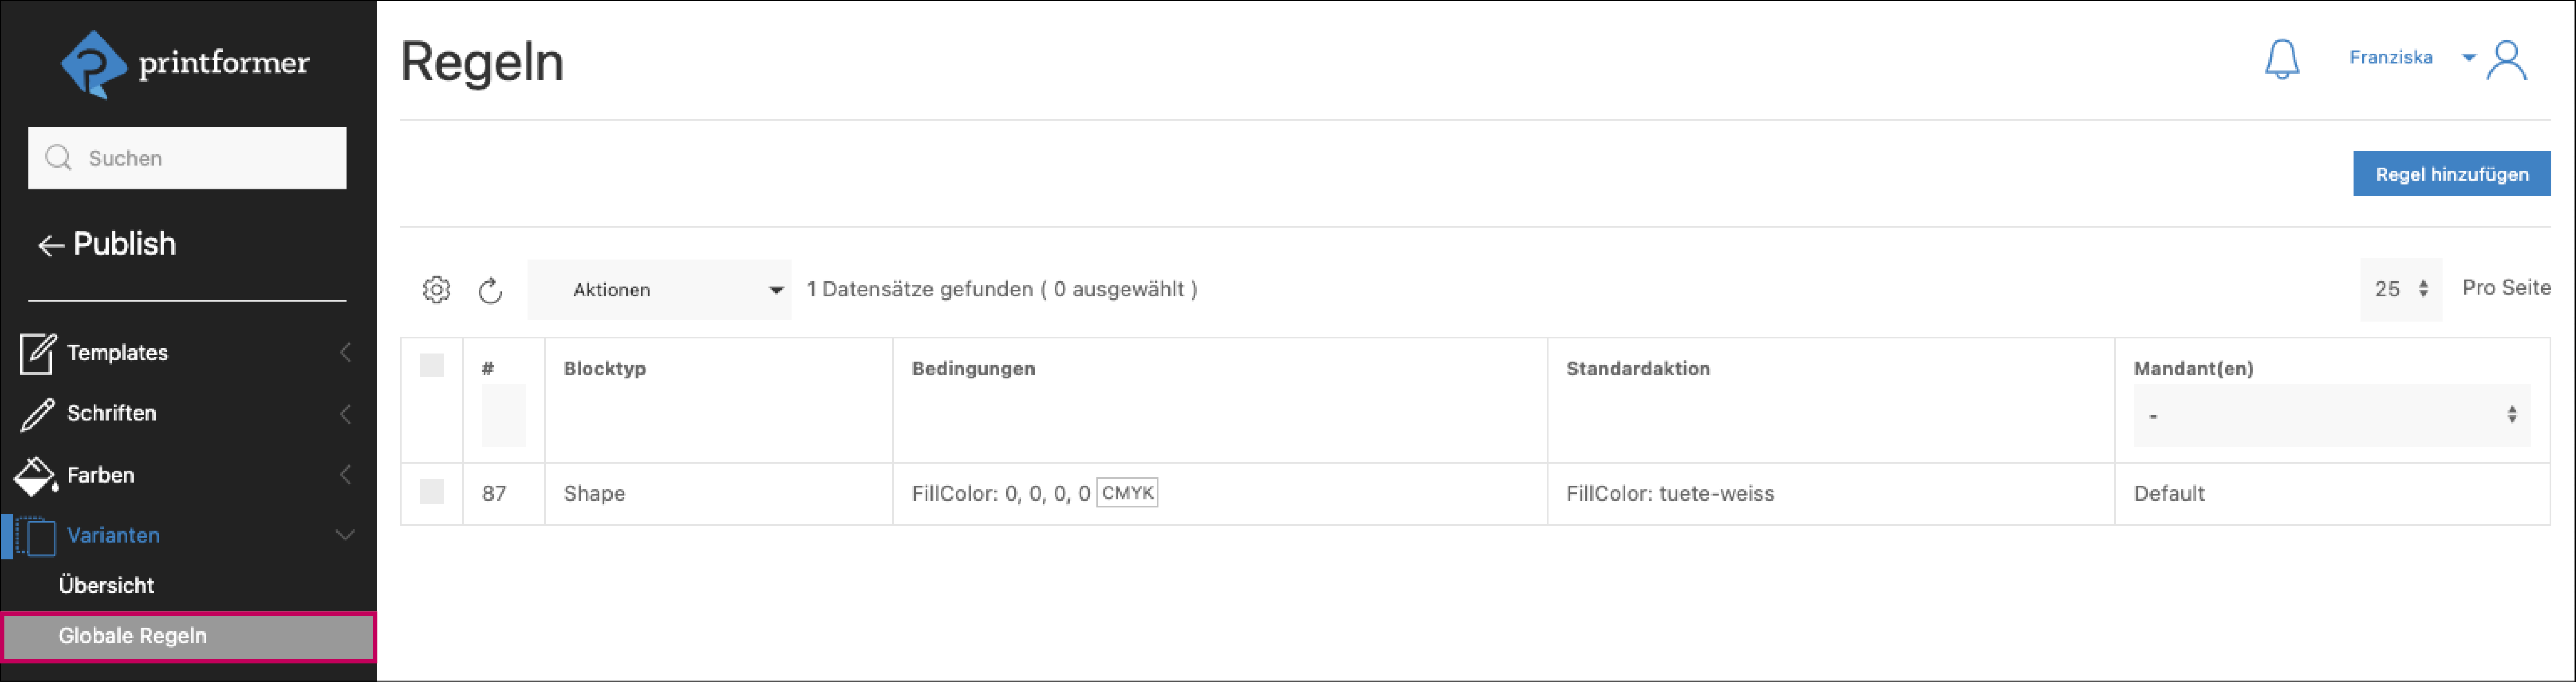Reload the table with refresh icon
2576x682 pixels.
[490, 291]
